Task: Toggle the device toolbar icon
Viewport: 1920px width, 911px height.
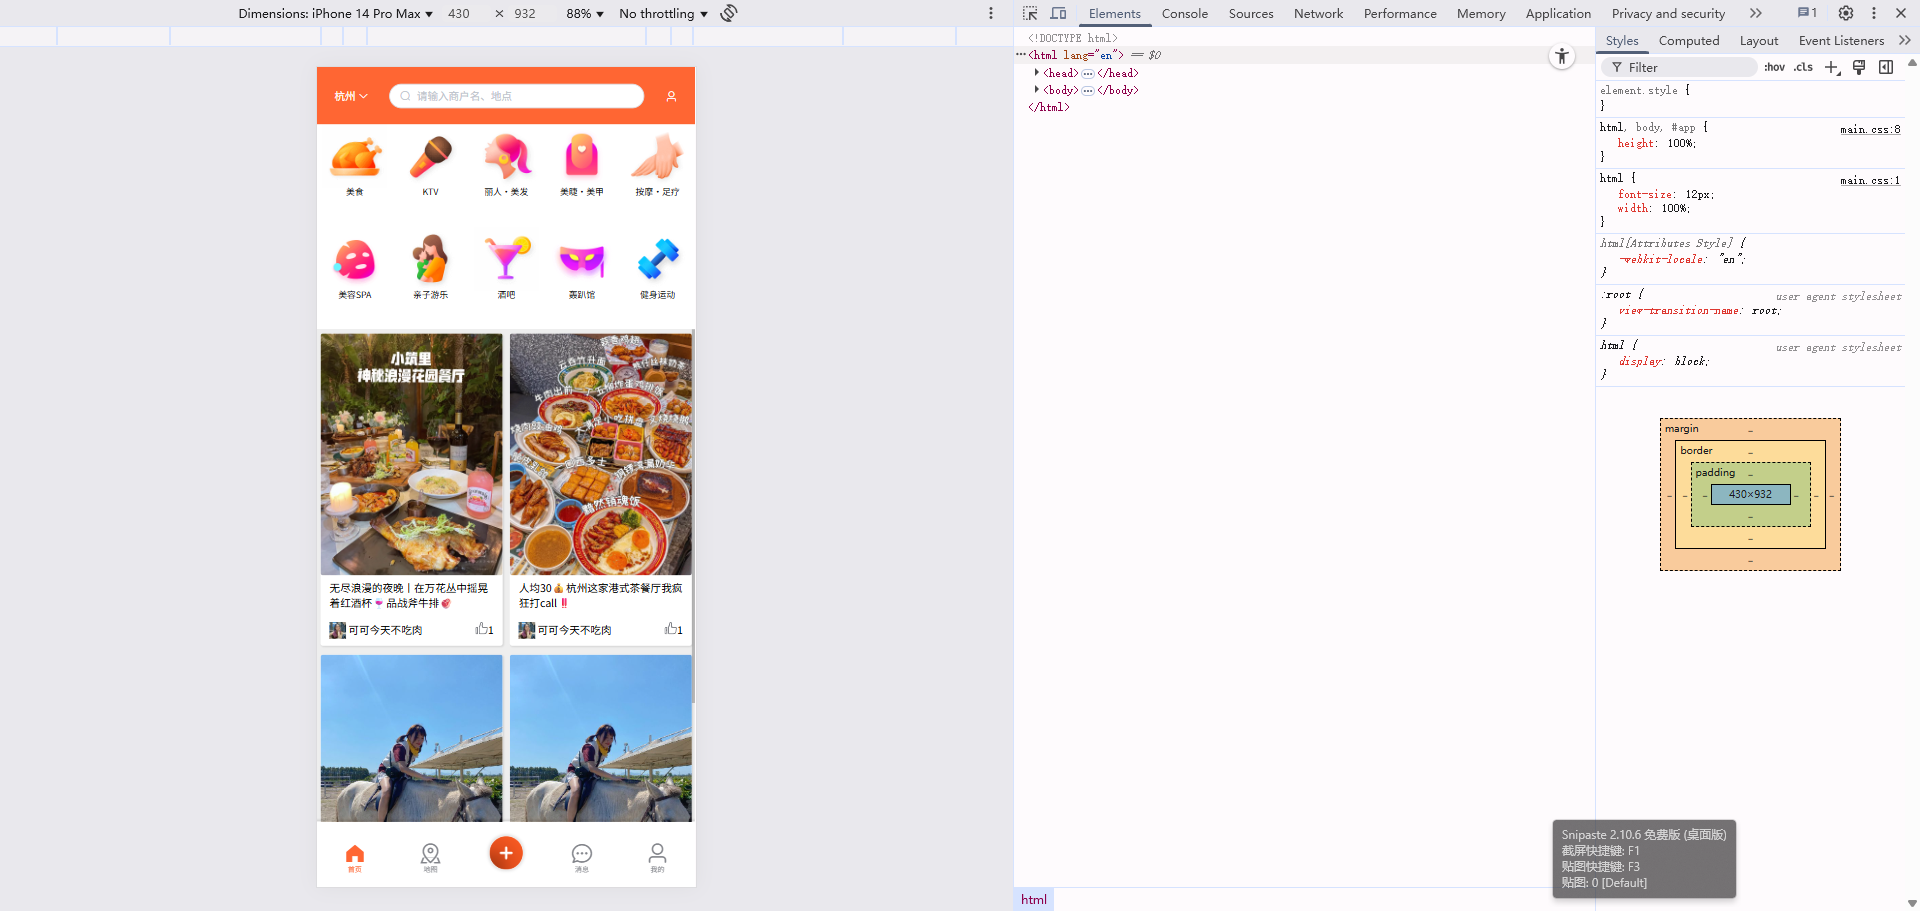Action: pyautogui.click(x=1058, y=13)
